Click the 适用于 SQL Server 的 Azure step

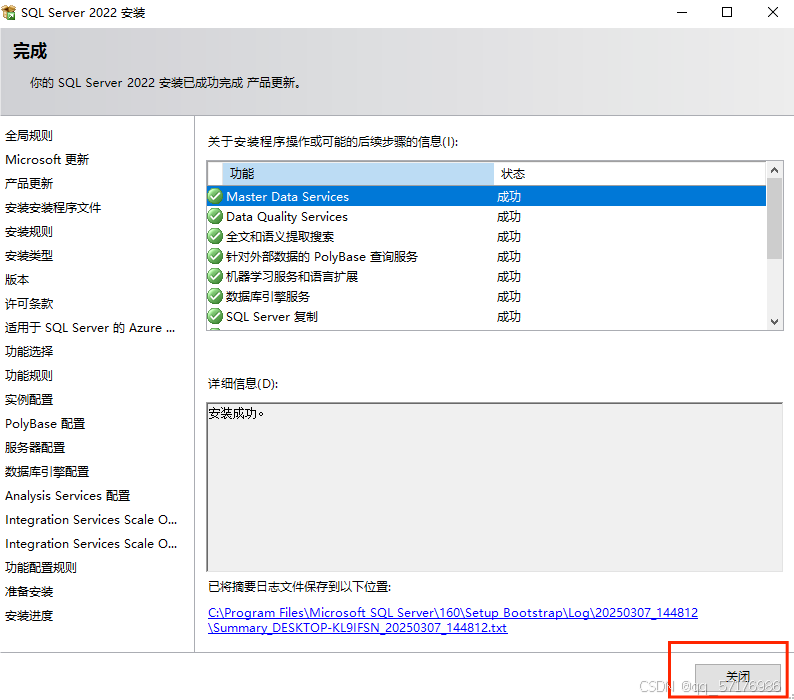coord(90,328)
